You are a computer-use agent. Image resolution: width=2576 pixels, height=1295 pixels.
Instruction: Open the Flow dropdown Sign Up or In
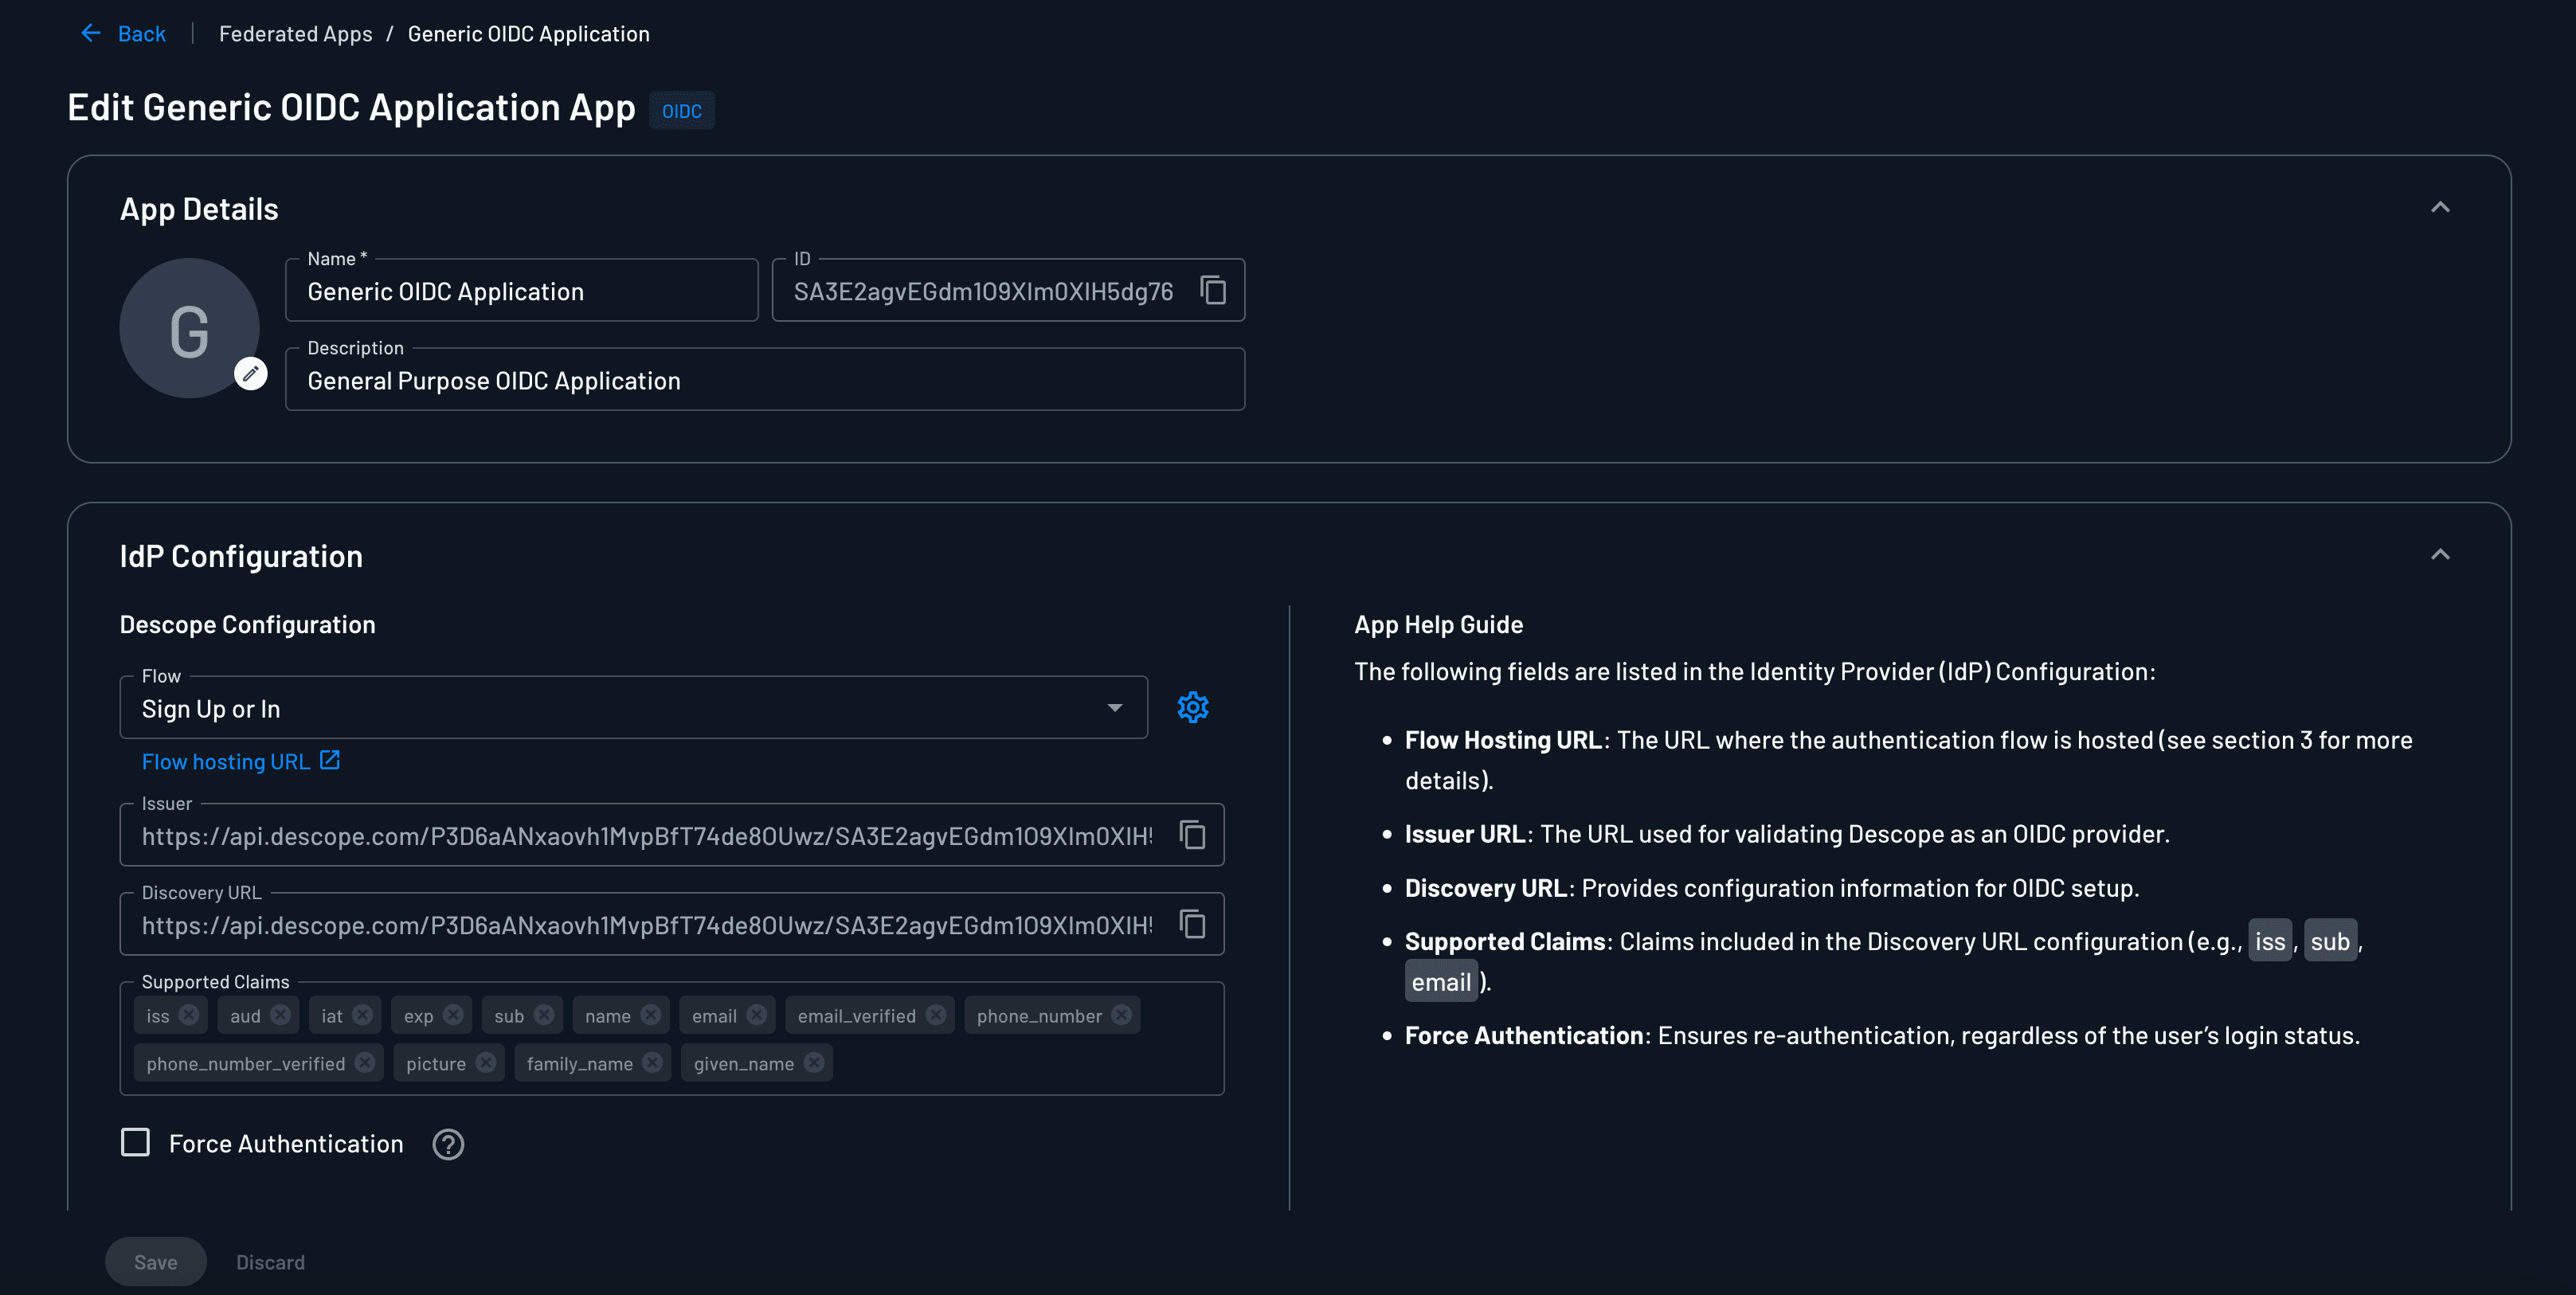click(633, 708)
